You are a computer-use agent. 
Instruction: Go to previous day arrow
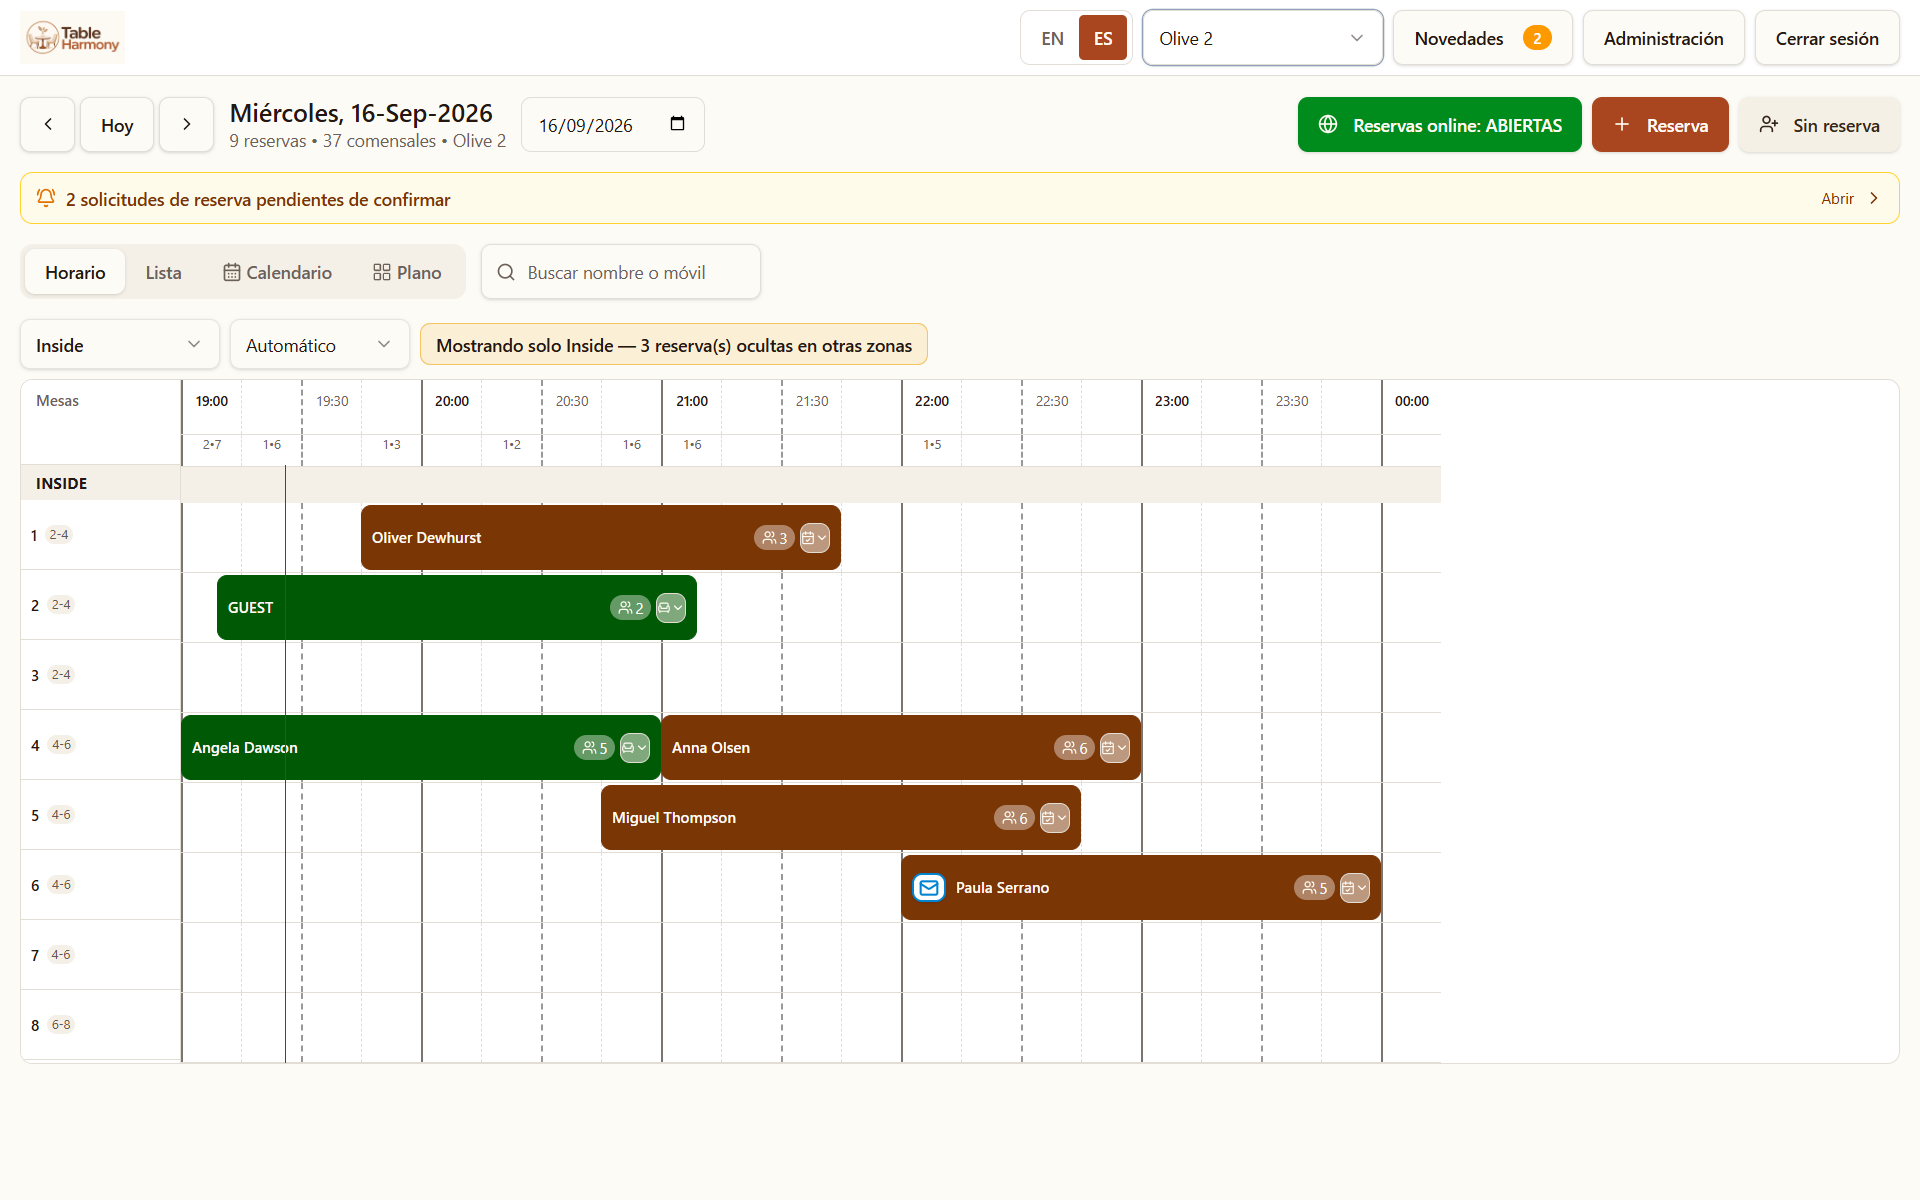coord(48,125)
